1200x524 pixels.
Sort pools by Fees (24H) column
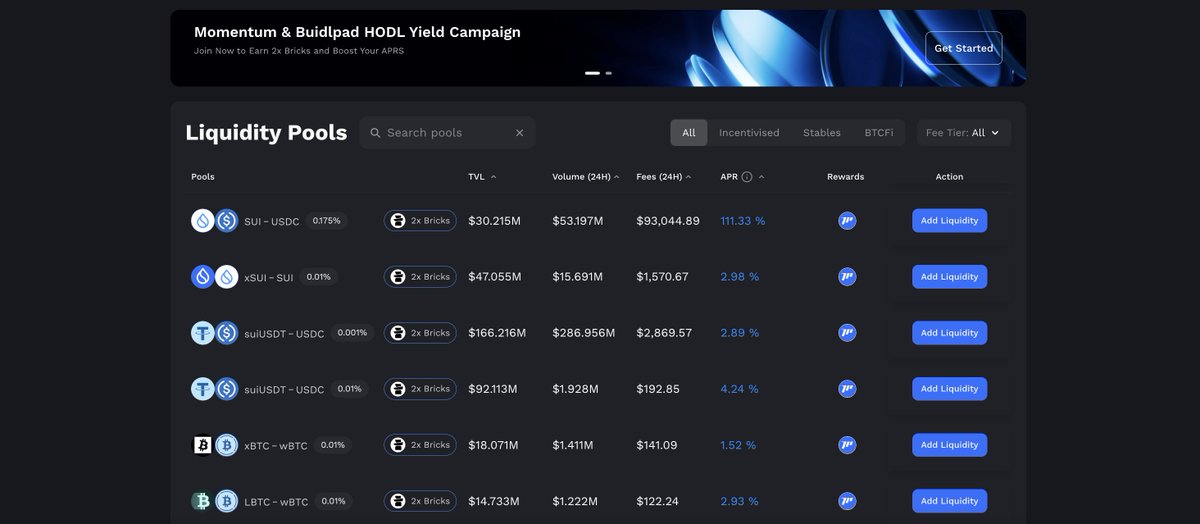664,177
